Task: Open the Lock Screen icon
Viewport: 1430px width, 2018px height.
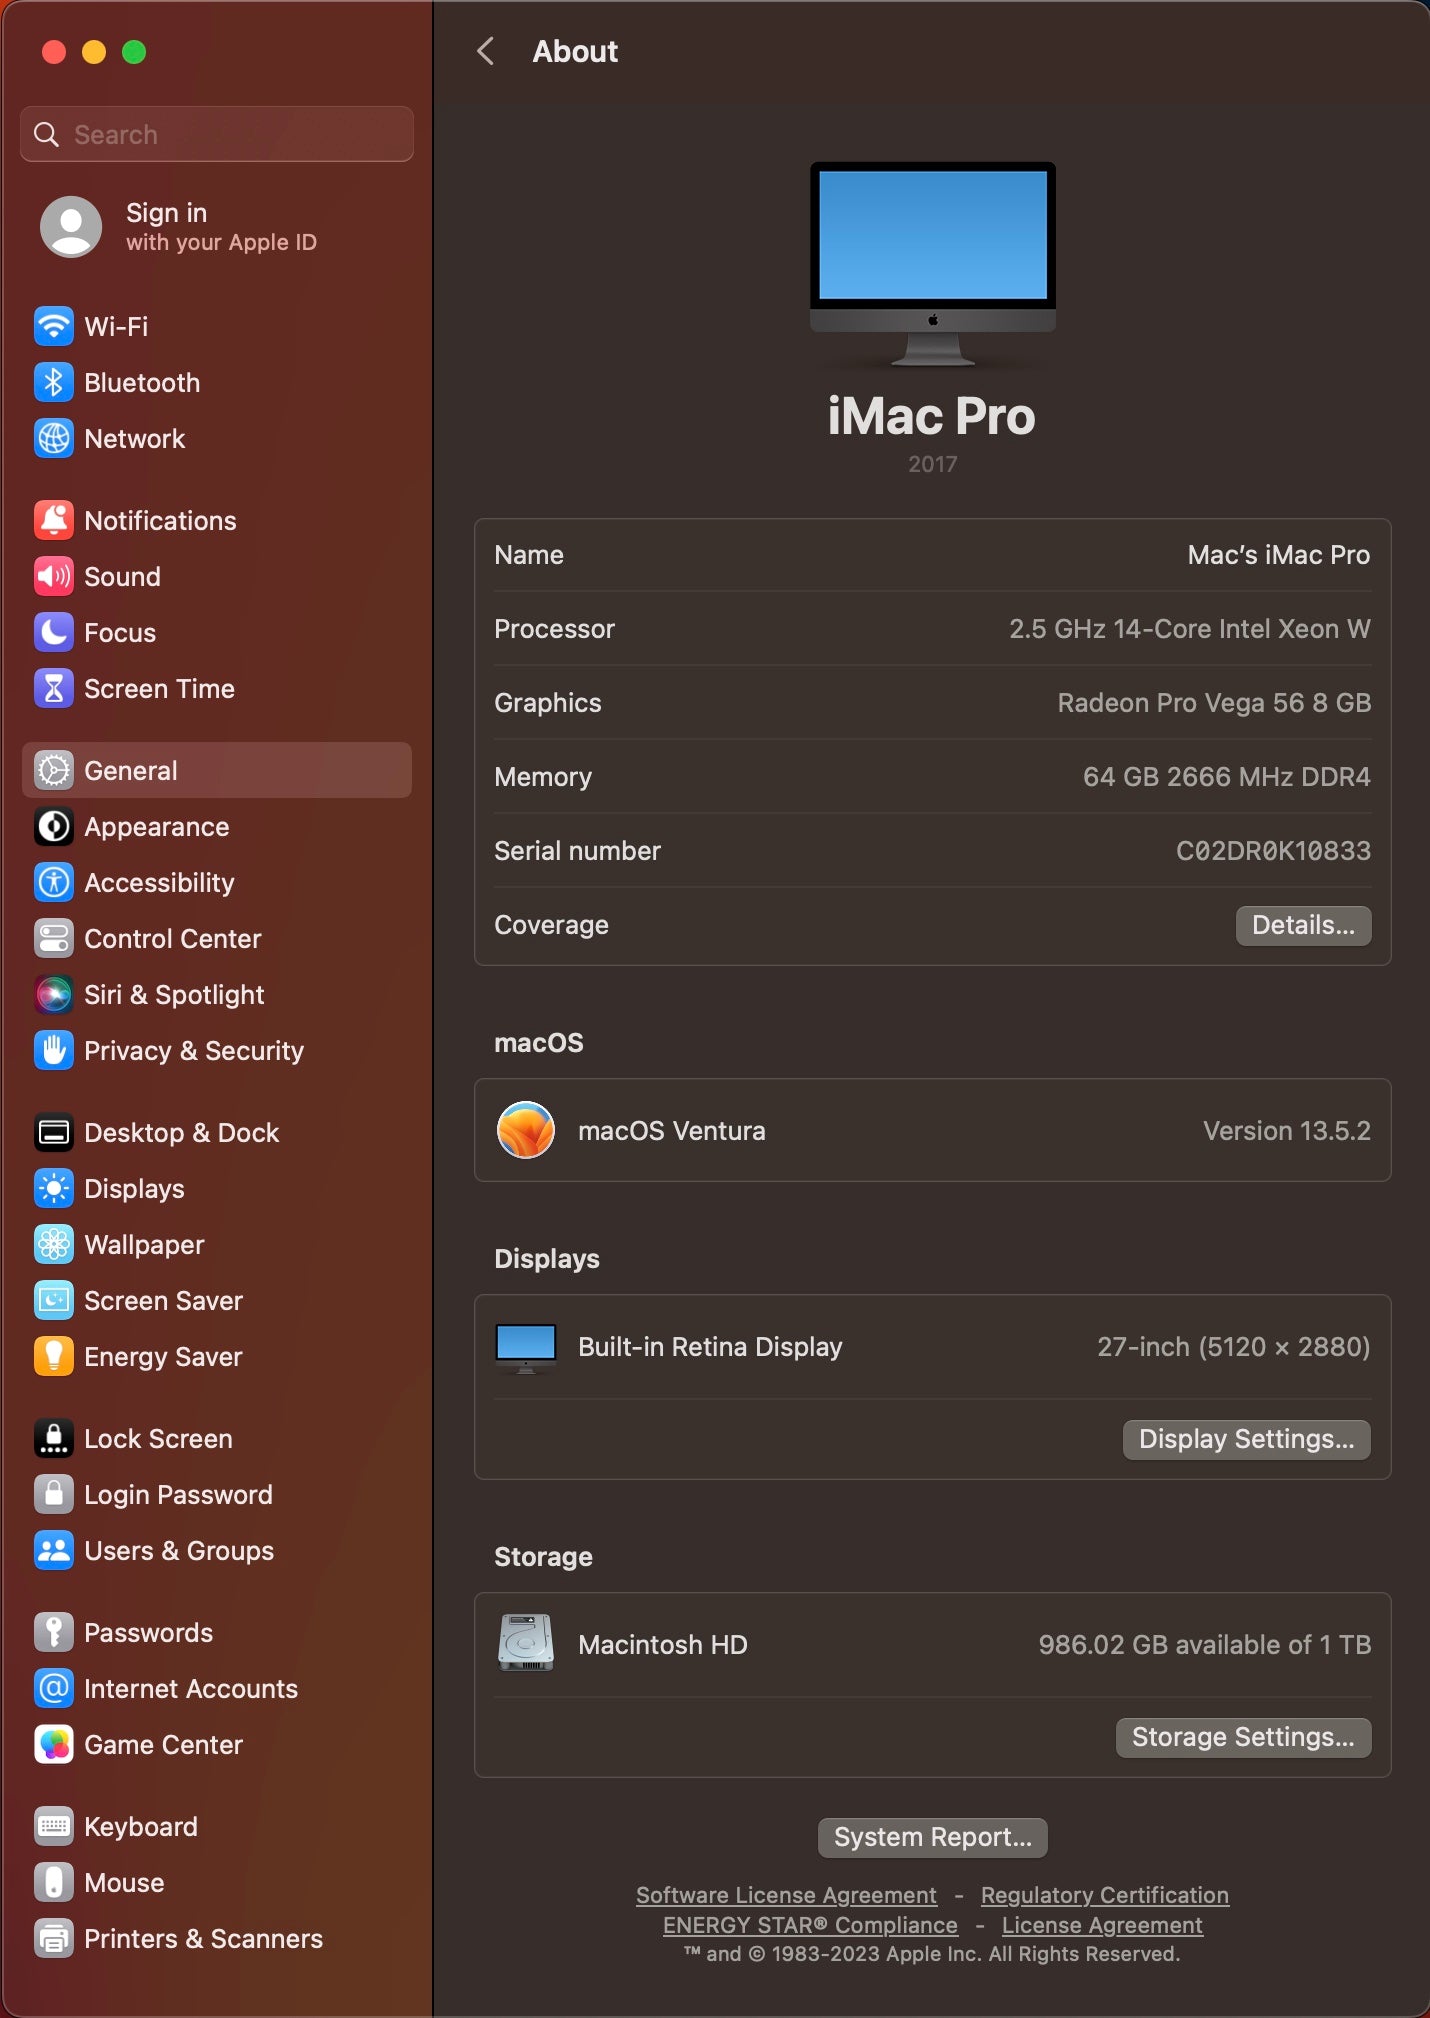Action: pyautogui.click(x=53, y=1438)
